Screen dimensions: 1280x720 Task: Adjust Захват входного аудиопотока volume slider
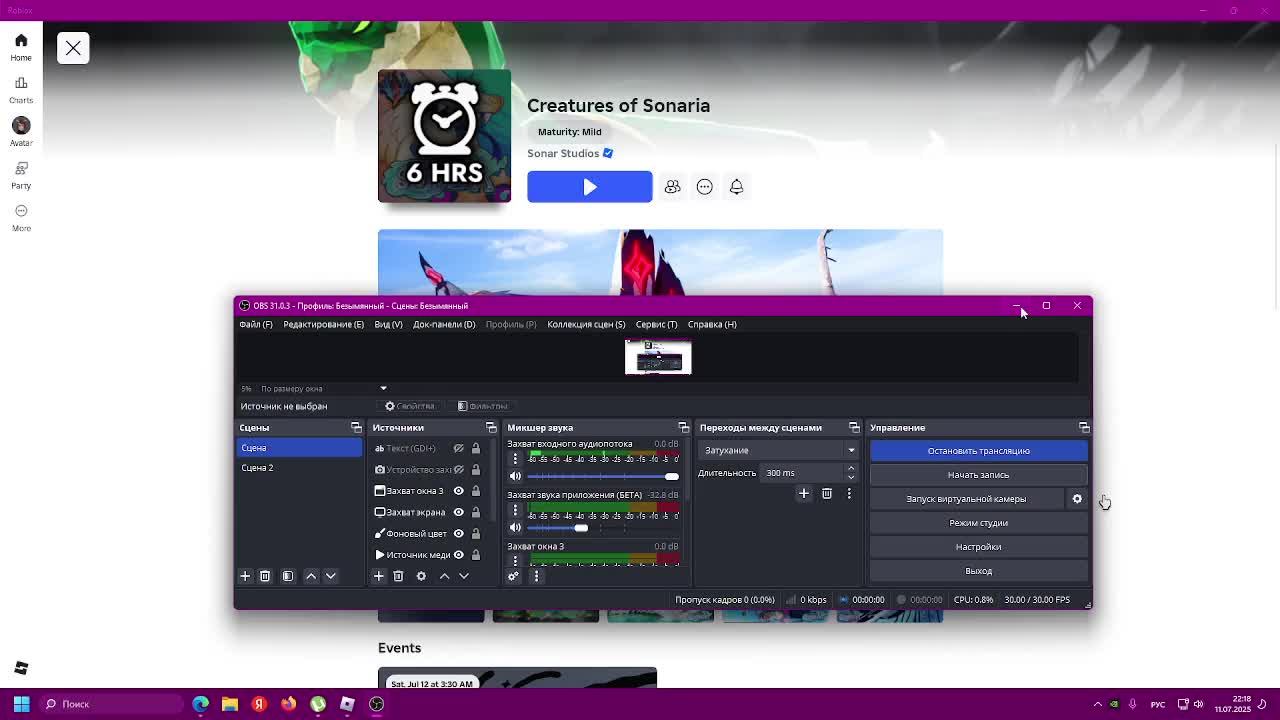tap(603, 476)
